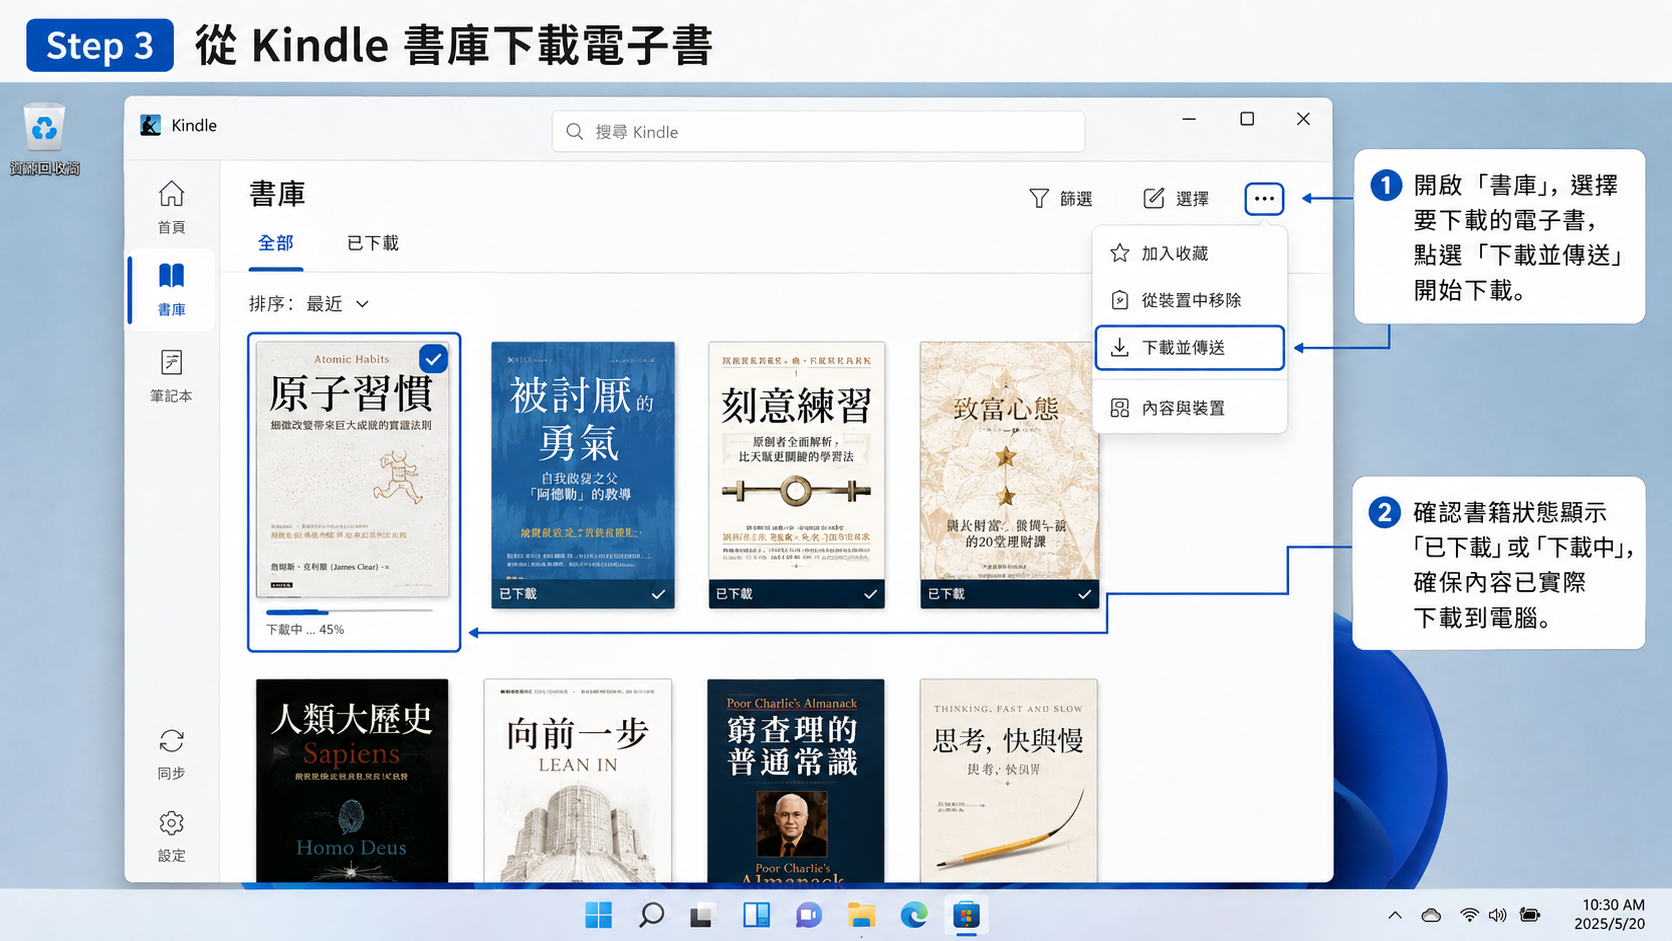Uncheck the 原子習慣 selection checkbox
1672x941 pixels.
click(433, 358)
